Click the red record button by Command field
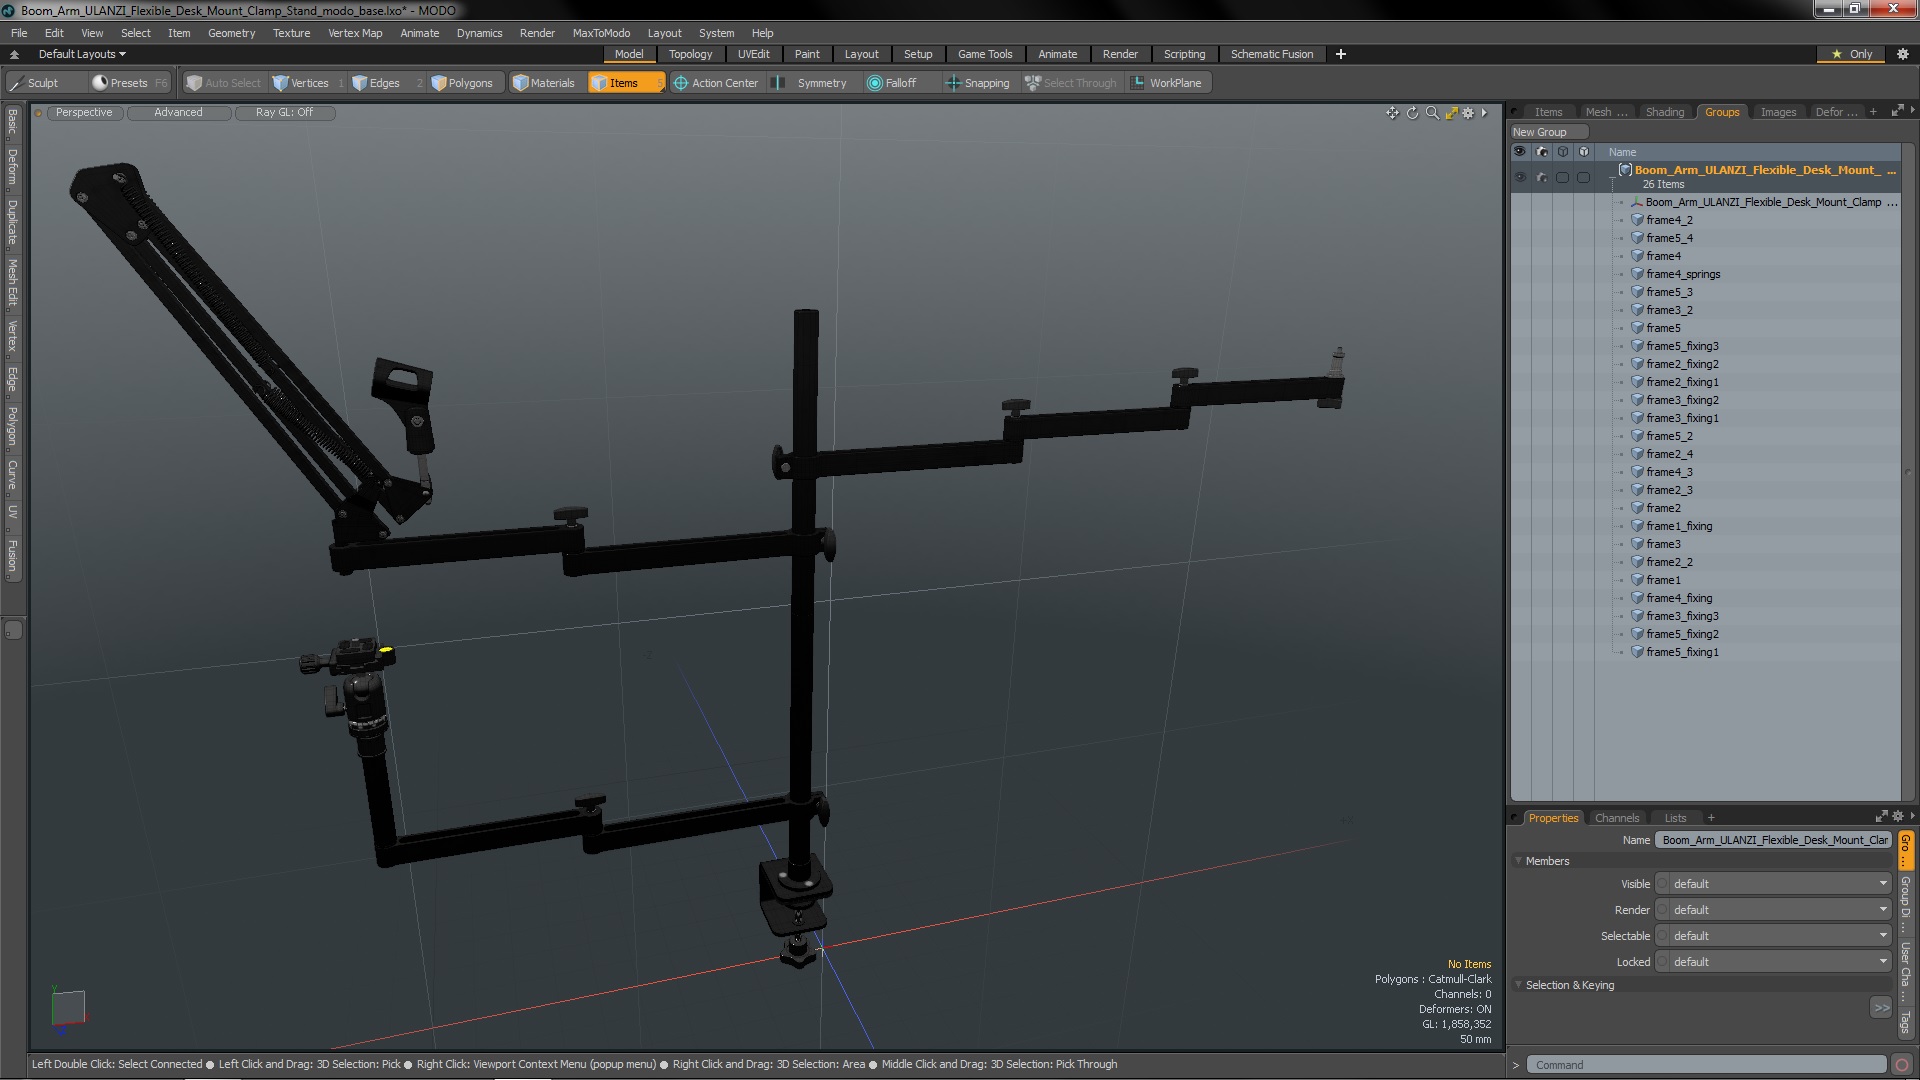Viewport: 1920px width, 1080px height. click(x=1902, y=1065)
